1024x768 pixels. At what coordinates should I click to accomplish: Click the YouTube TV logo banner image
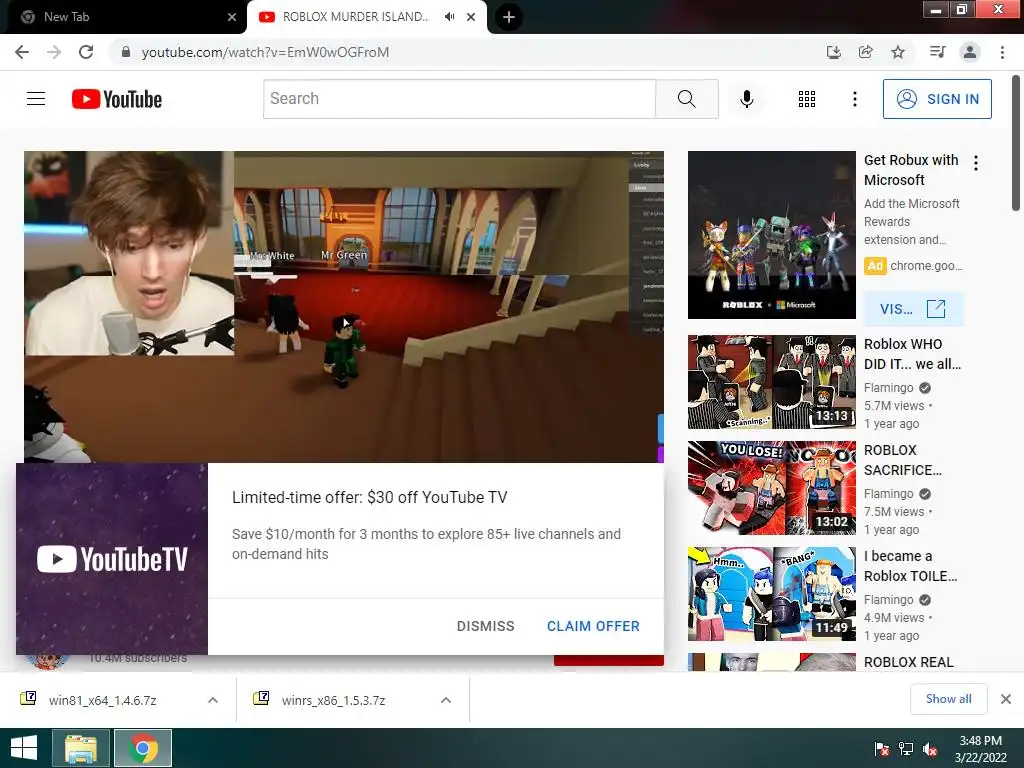(x=112, y=559)
